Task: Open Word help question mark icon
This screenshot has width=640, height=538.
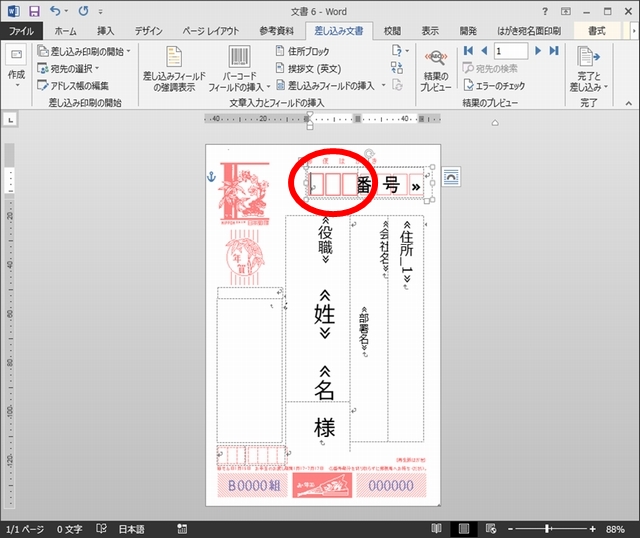Action: click(544, 11)
